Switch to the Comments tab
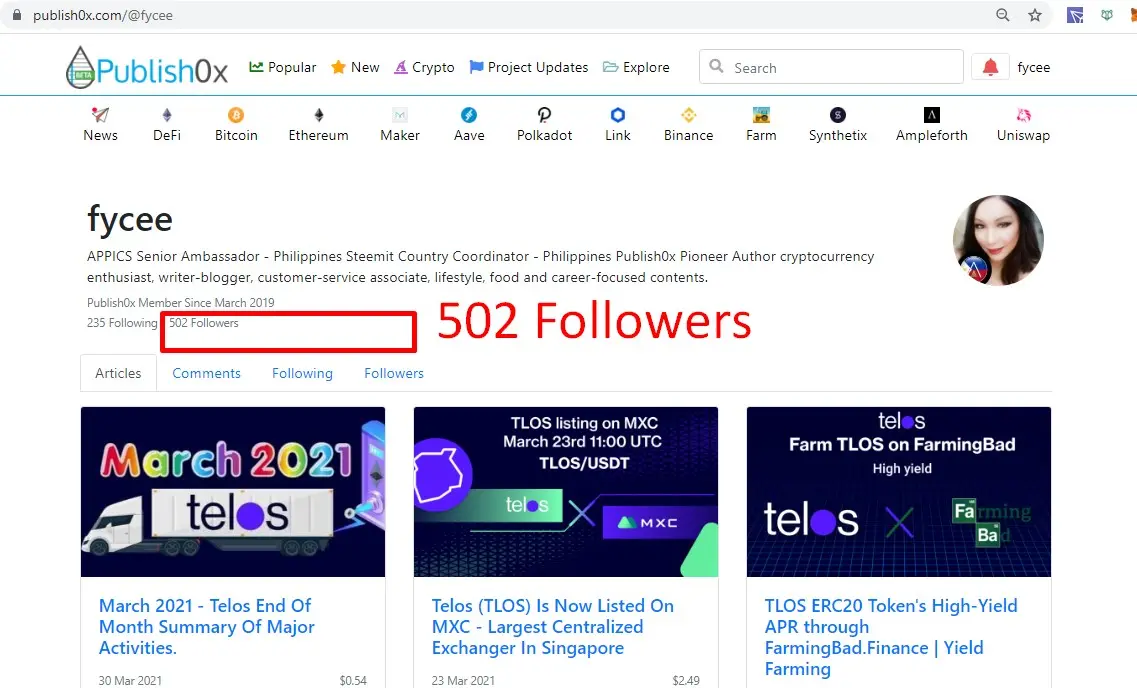Viewport: 1137px width, 688px height. (207, 373)
